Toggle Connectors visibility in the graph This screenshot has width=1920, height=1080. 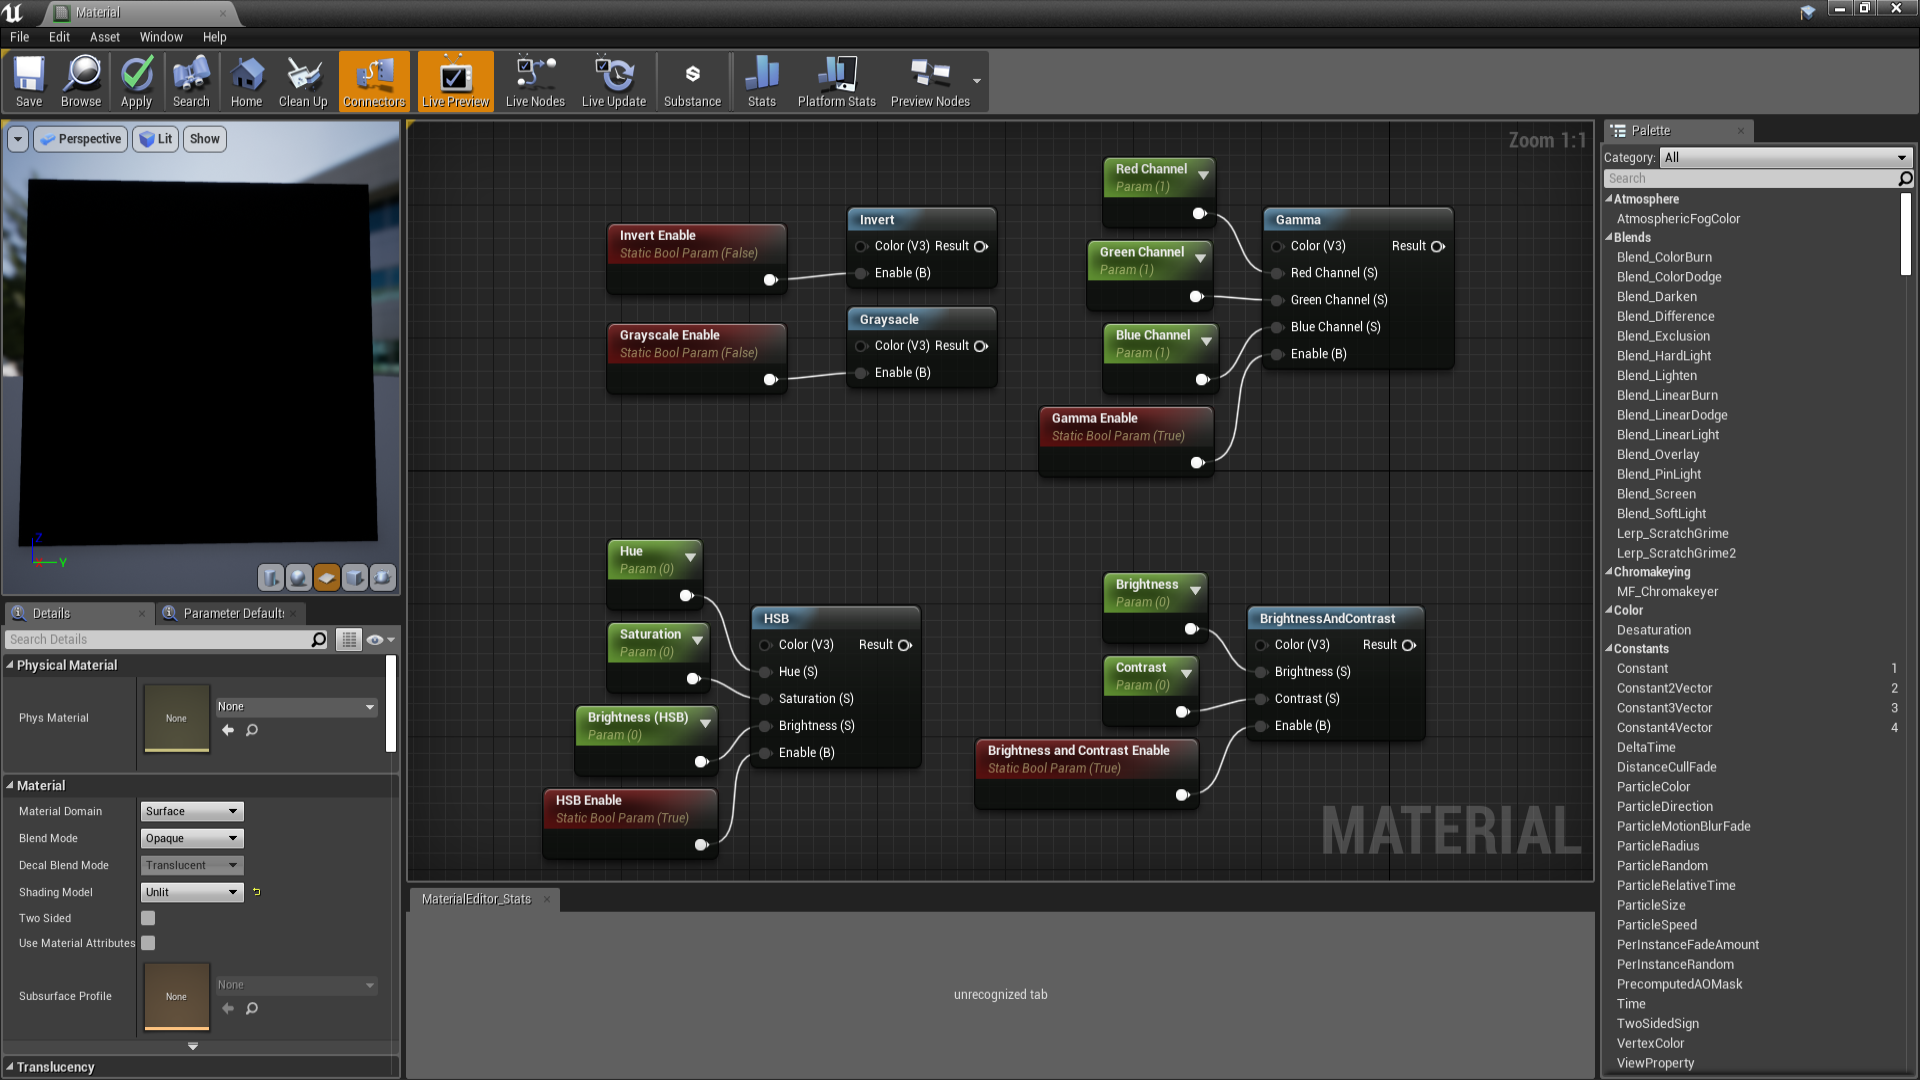pyautogui.click(x=373, y=80)
